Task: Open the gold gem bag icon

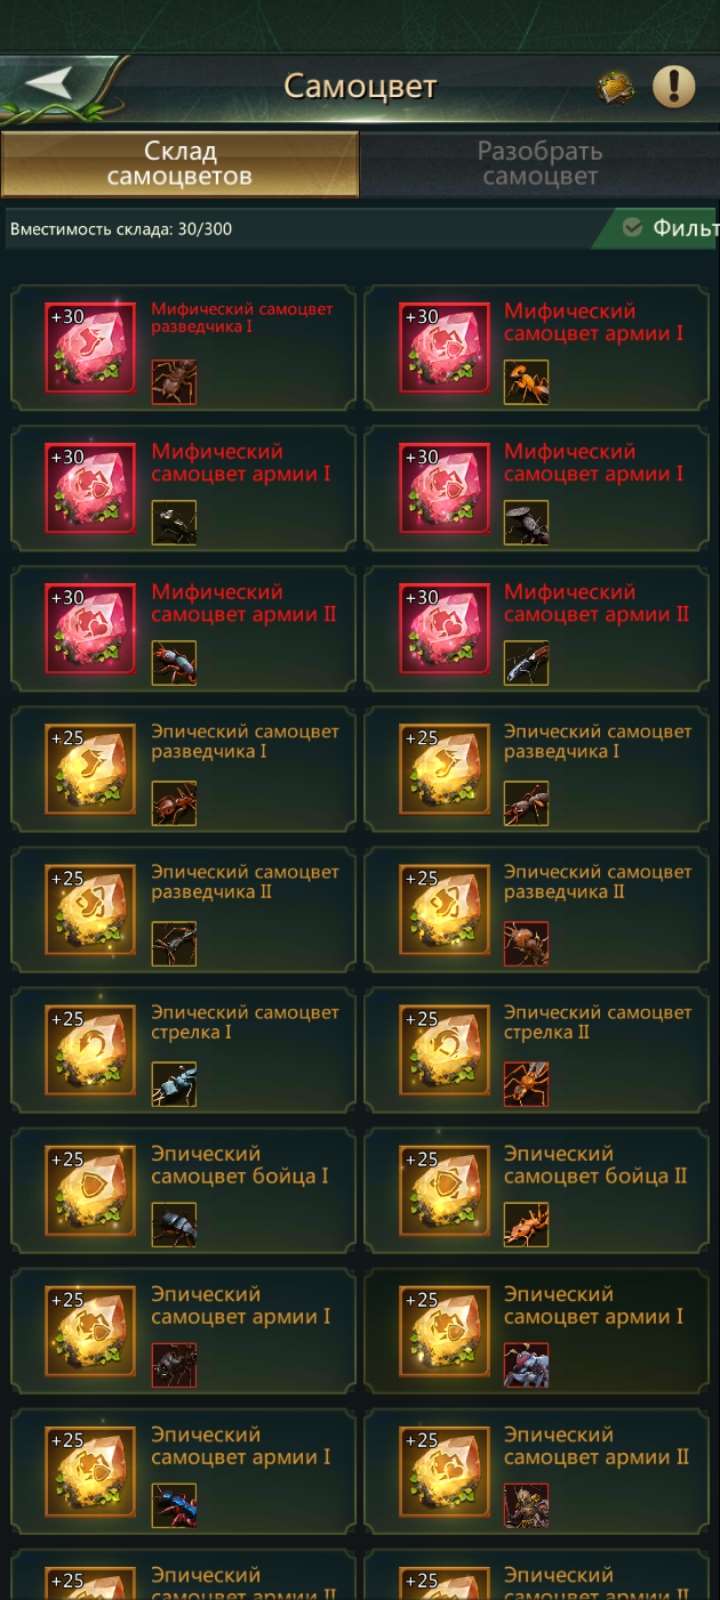Action: [616, 88]
